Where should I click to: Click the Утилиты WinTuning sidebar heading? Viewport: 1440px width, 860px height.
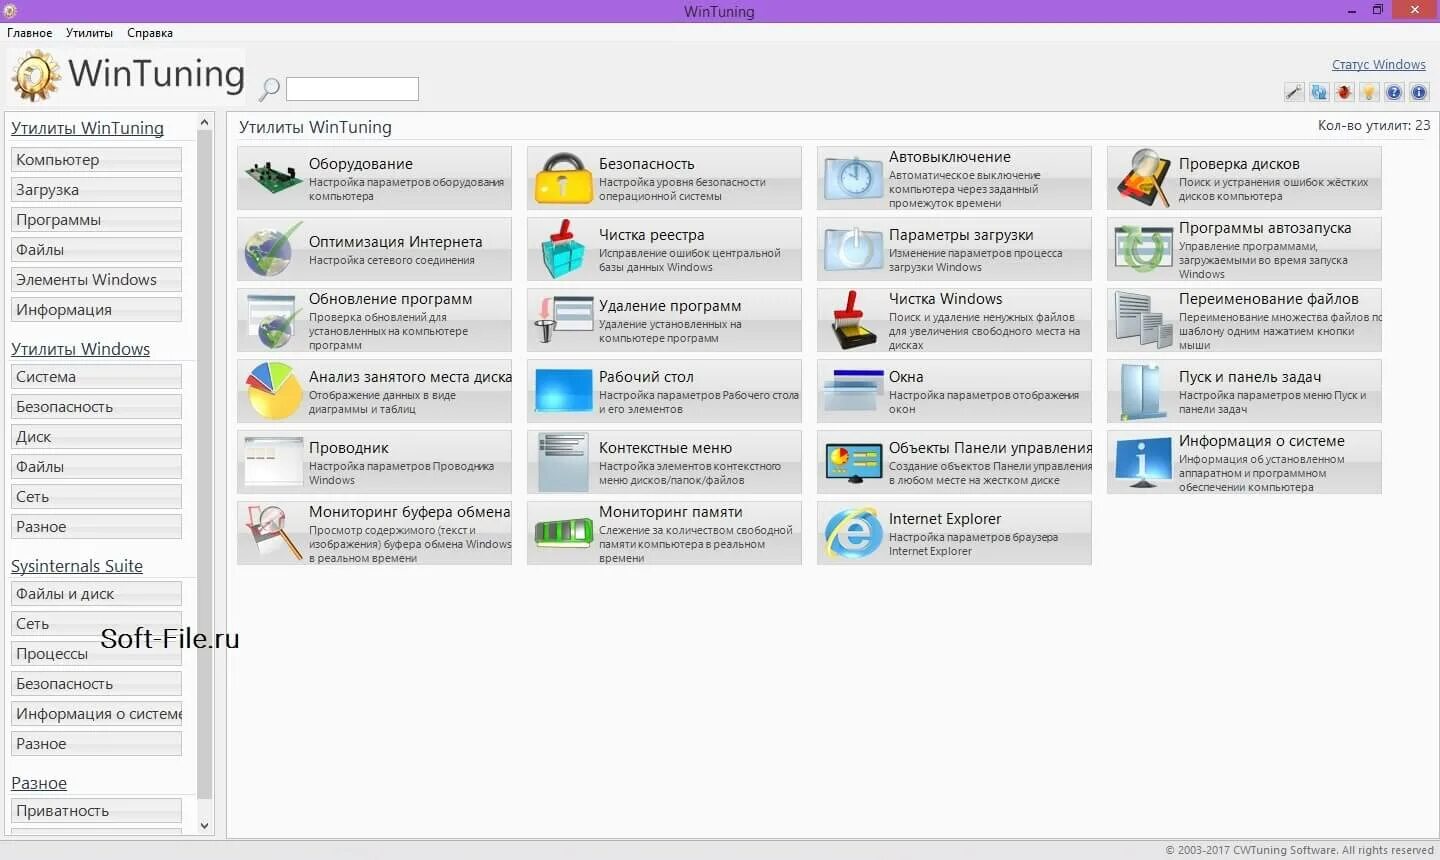pyautogui.click(x=87, y=128)
